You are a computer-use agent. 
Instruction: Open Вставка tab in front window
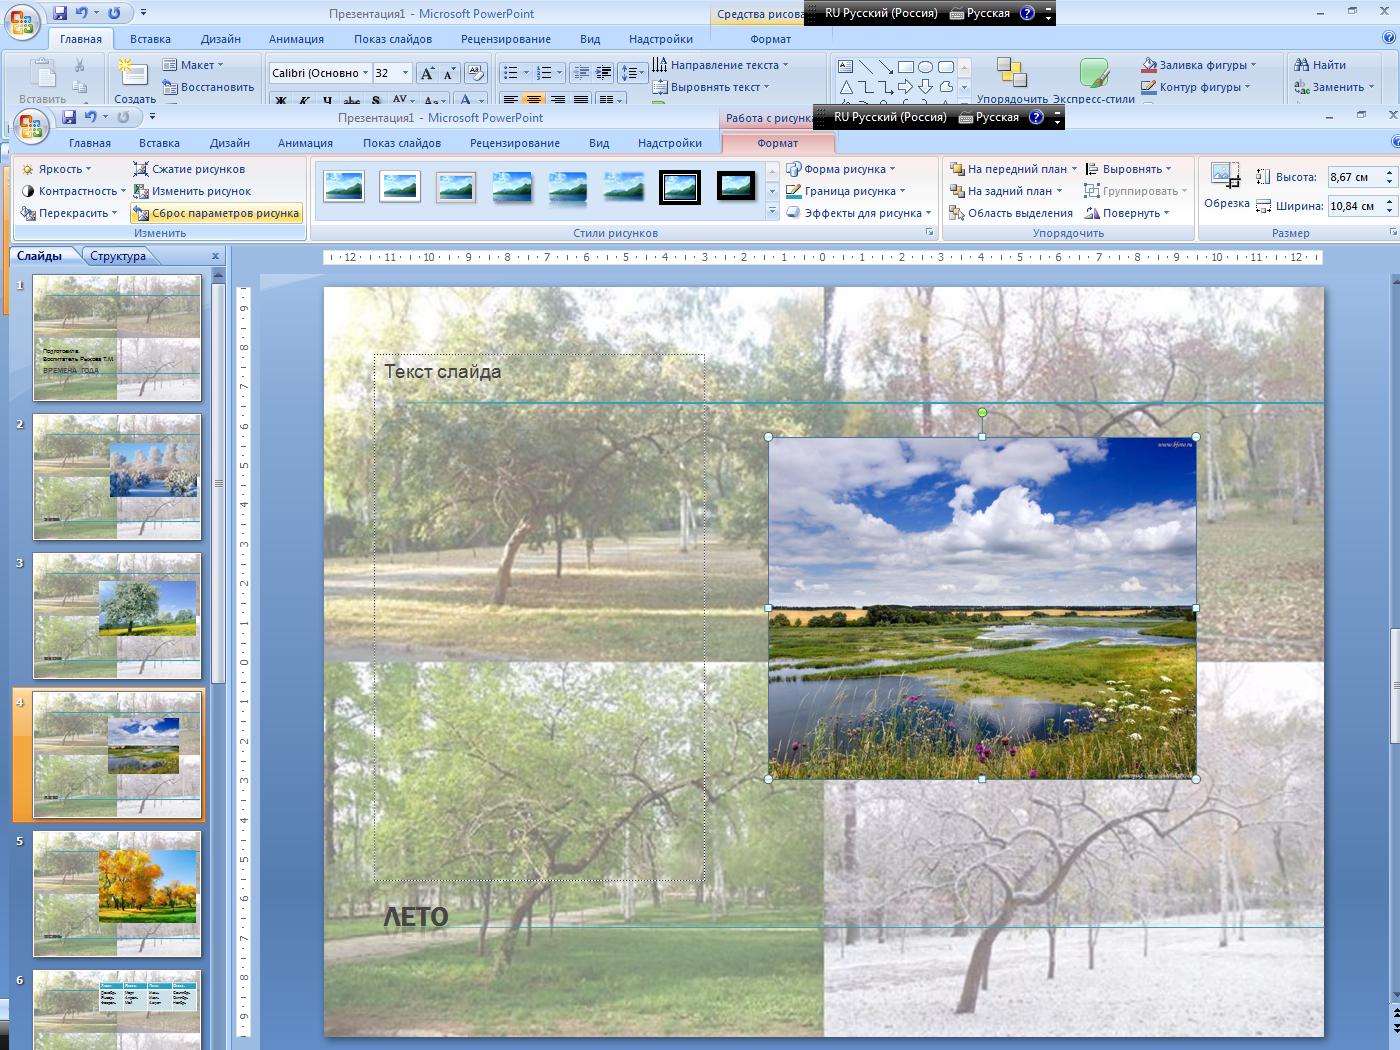(159, 143)
